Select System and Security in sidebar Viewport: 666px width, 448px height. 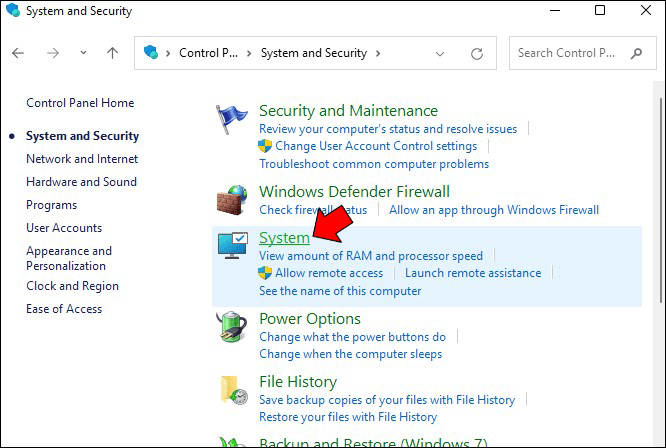point(82,136)
